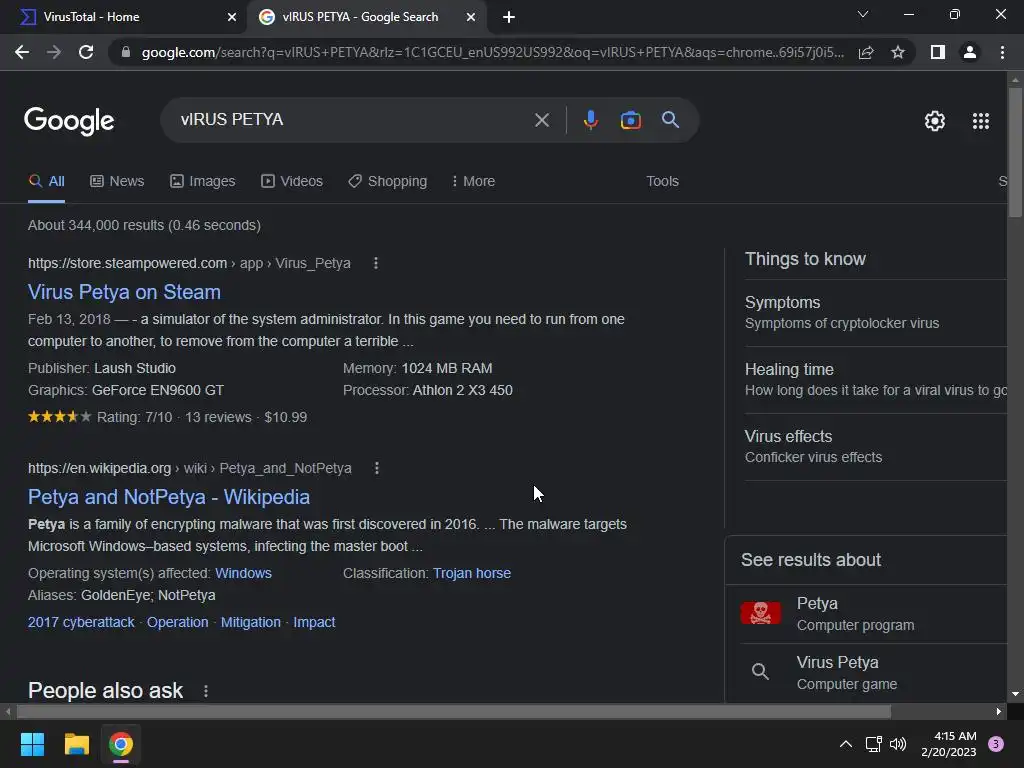Open Windows Start menu
The height and width of the screenshot is (768, 1024).
(x=32, y=744)
